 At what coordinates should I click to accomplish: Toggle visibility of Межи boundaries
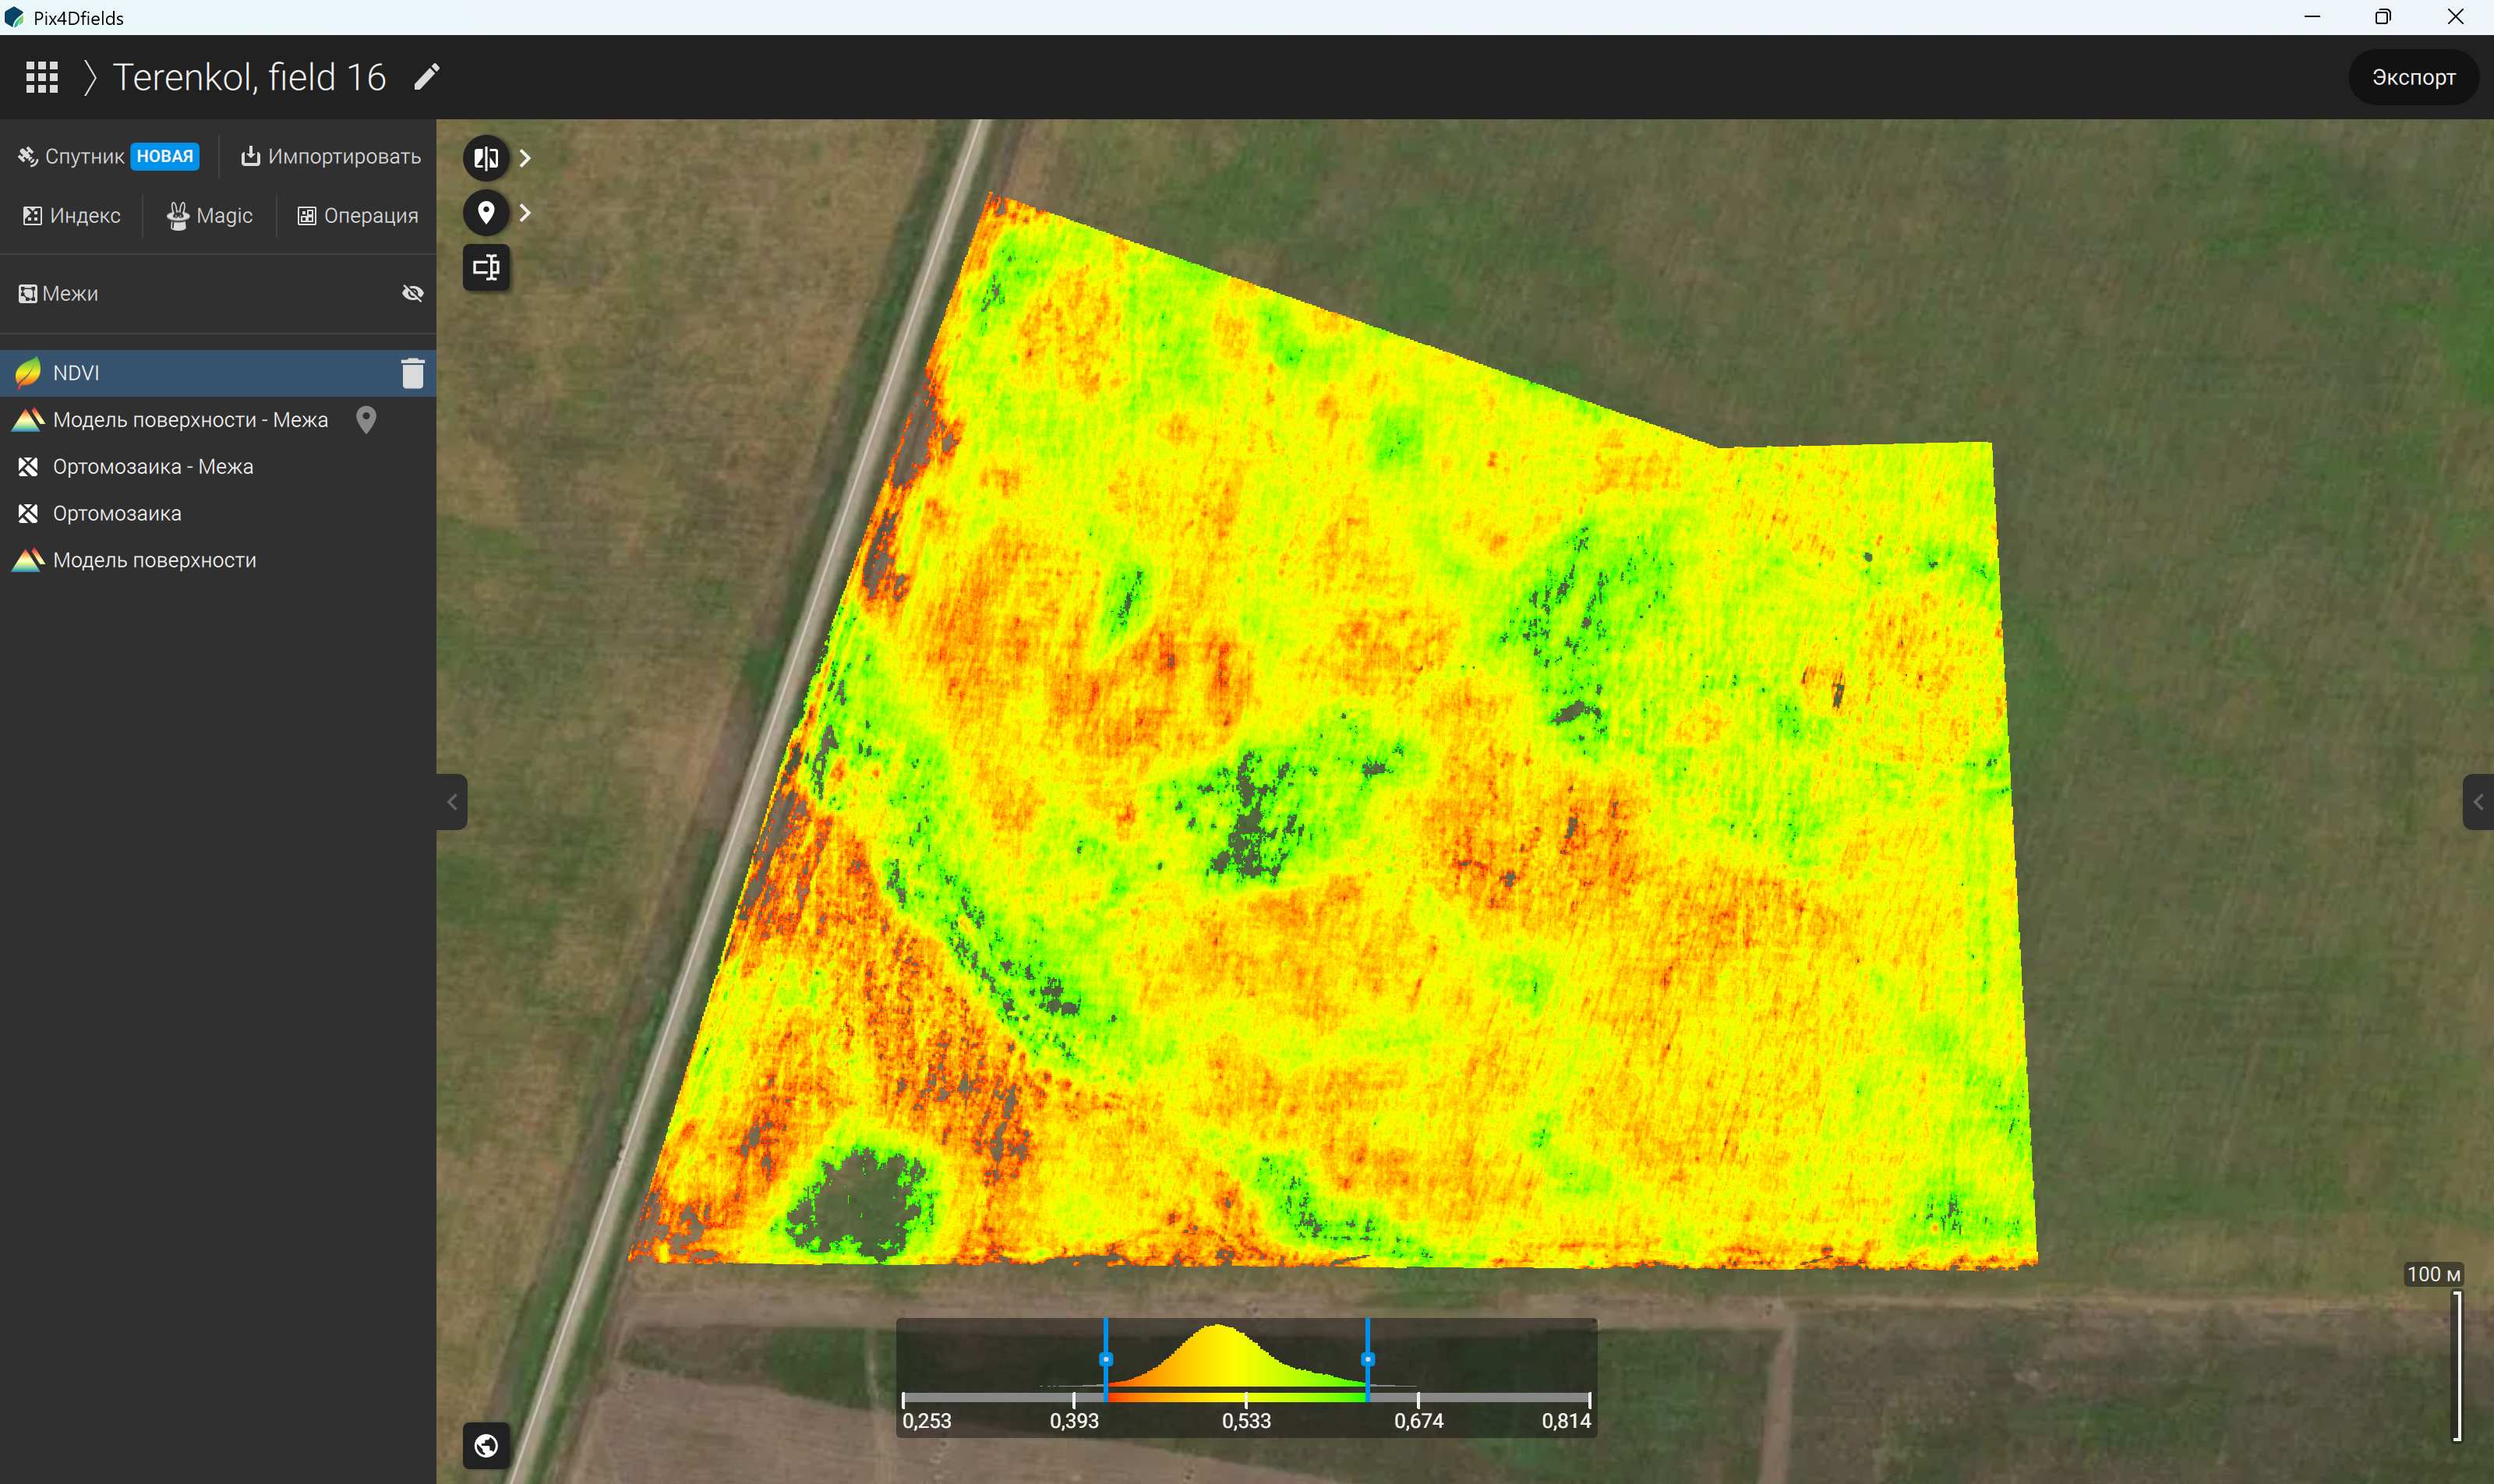click(412, 293)
